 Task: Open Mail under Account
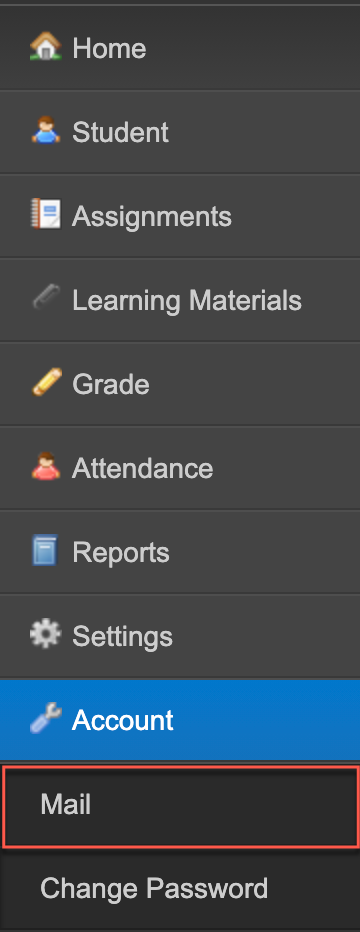[x=180, y=806]
